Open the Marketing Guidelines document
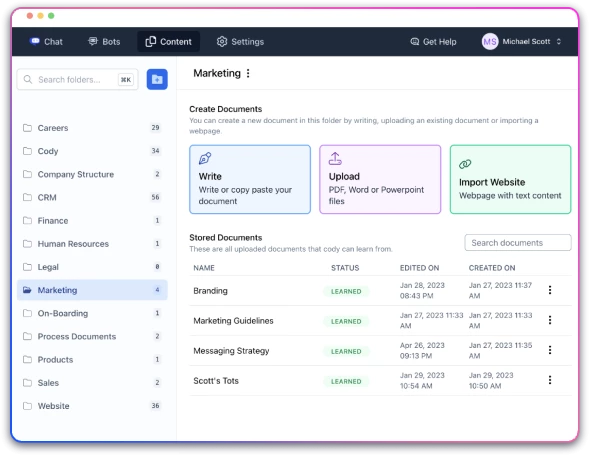Viewport: 590px width, 456px height. (x=233, y=321)
